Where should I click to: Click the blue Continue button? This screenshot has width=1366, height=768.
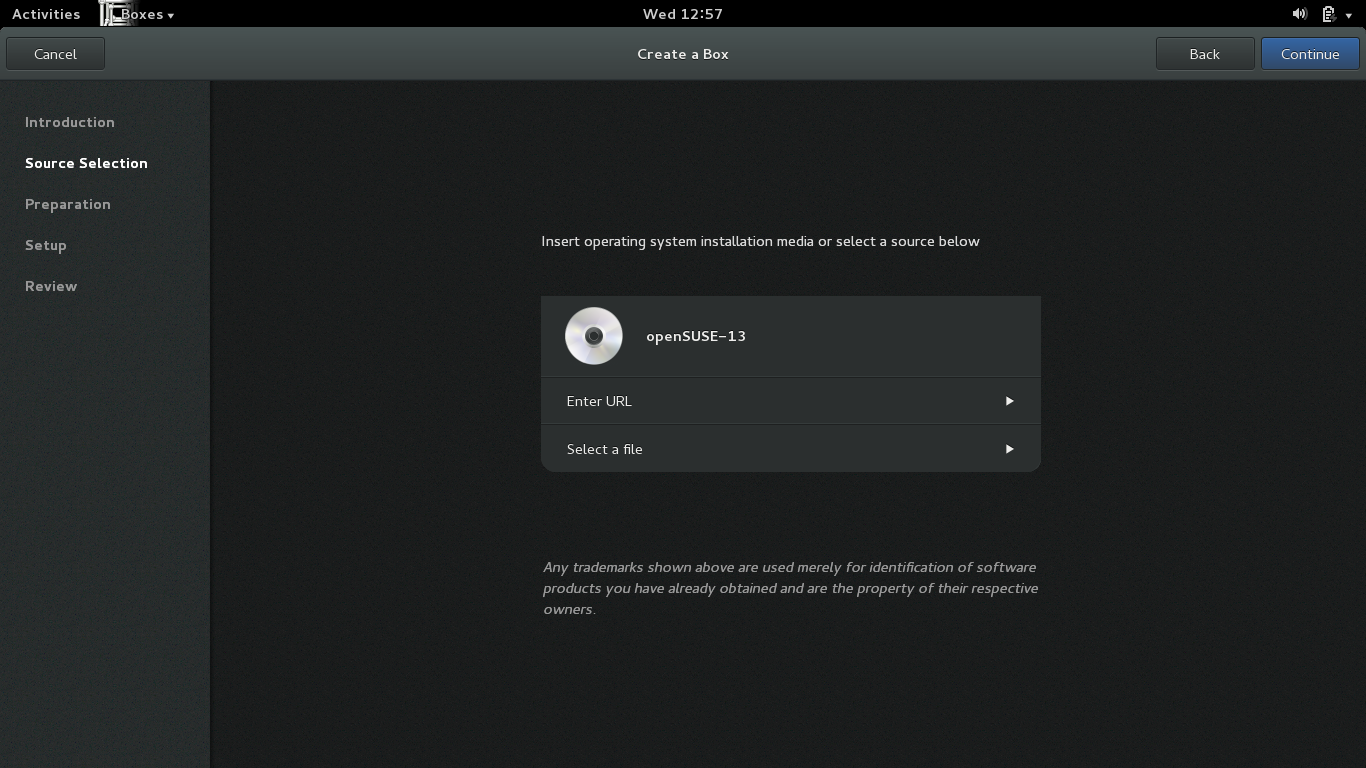pos(1309,54)
